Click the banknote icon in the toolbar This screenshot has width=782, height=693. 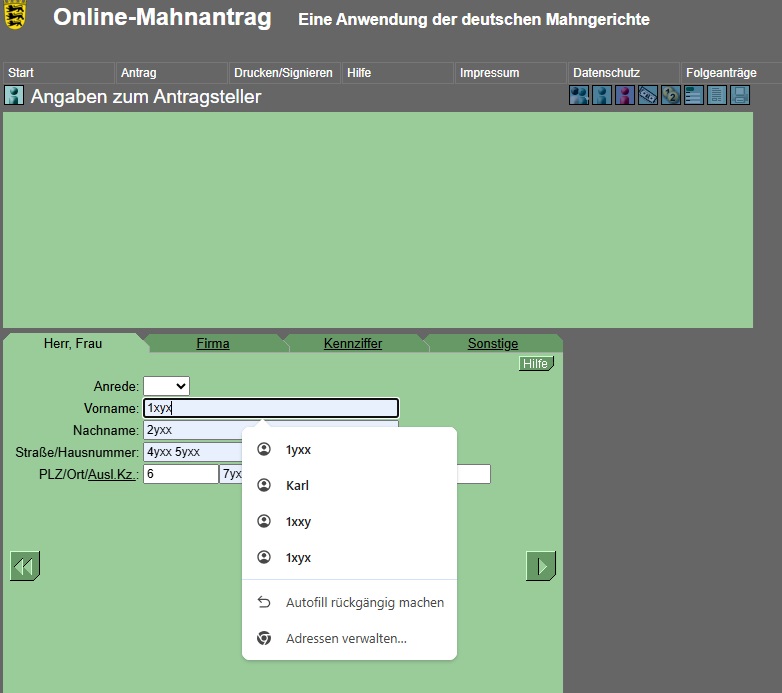pos(648,96)
